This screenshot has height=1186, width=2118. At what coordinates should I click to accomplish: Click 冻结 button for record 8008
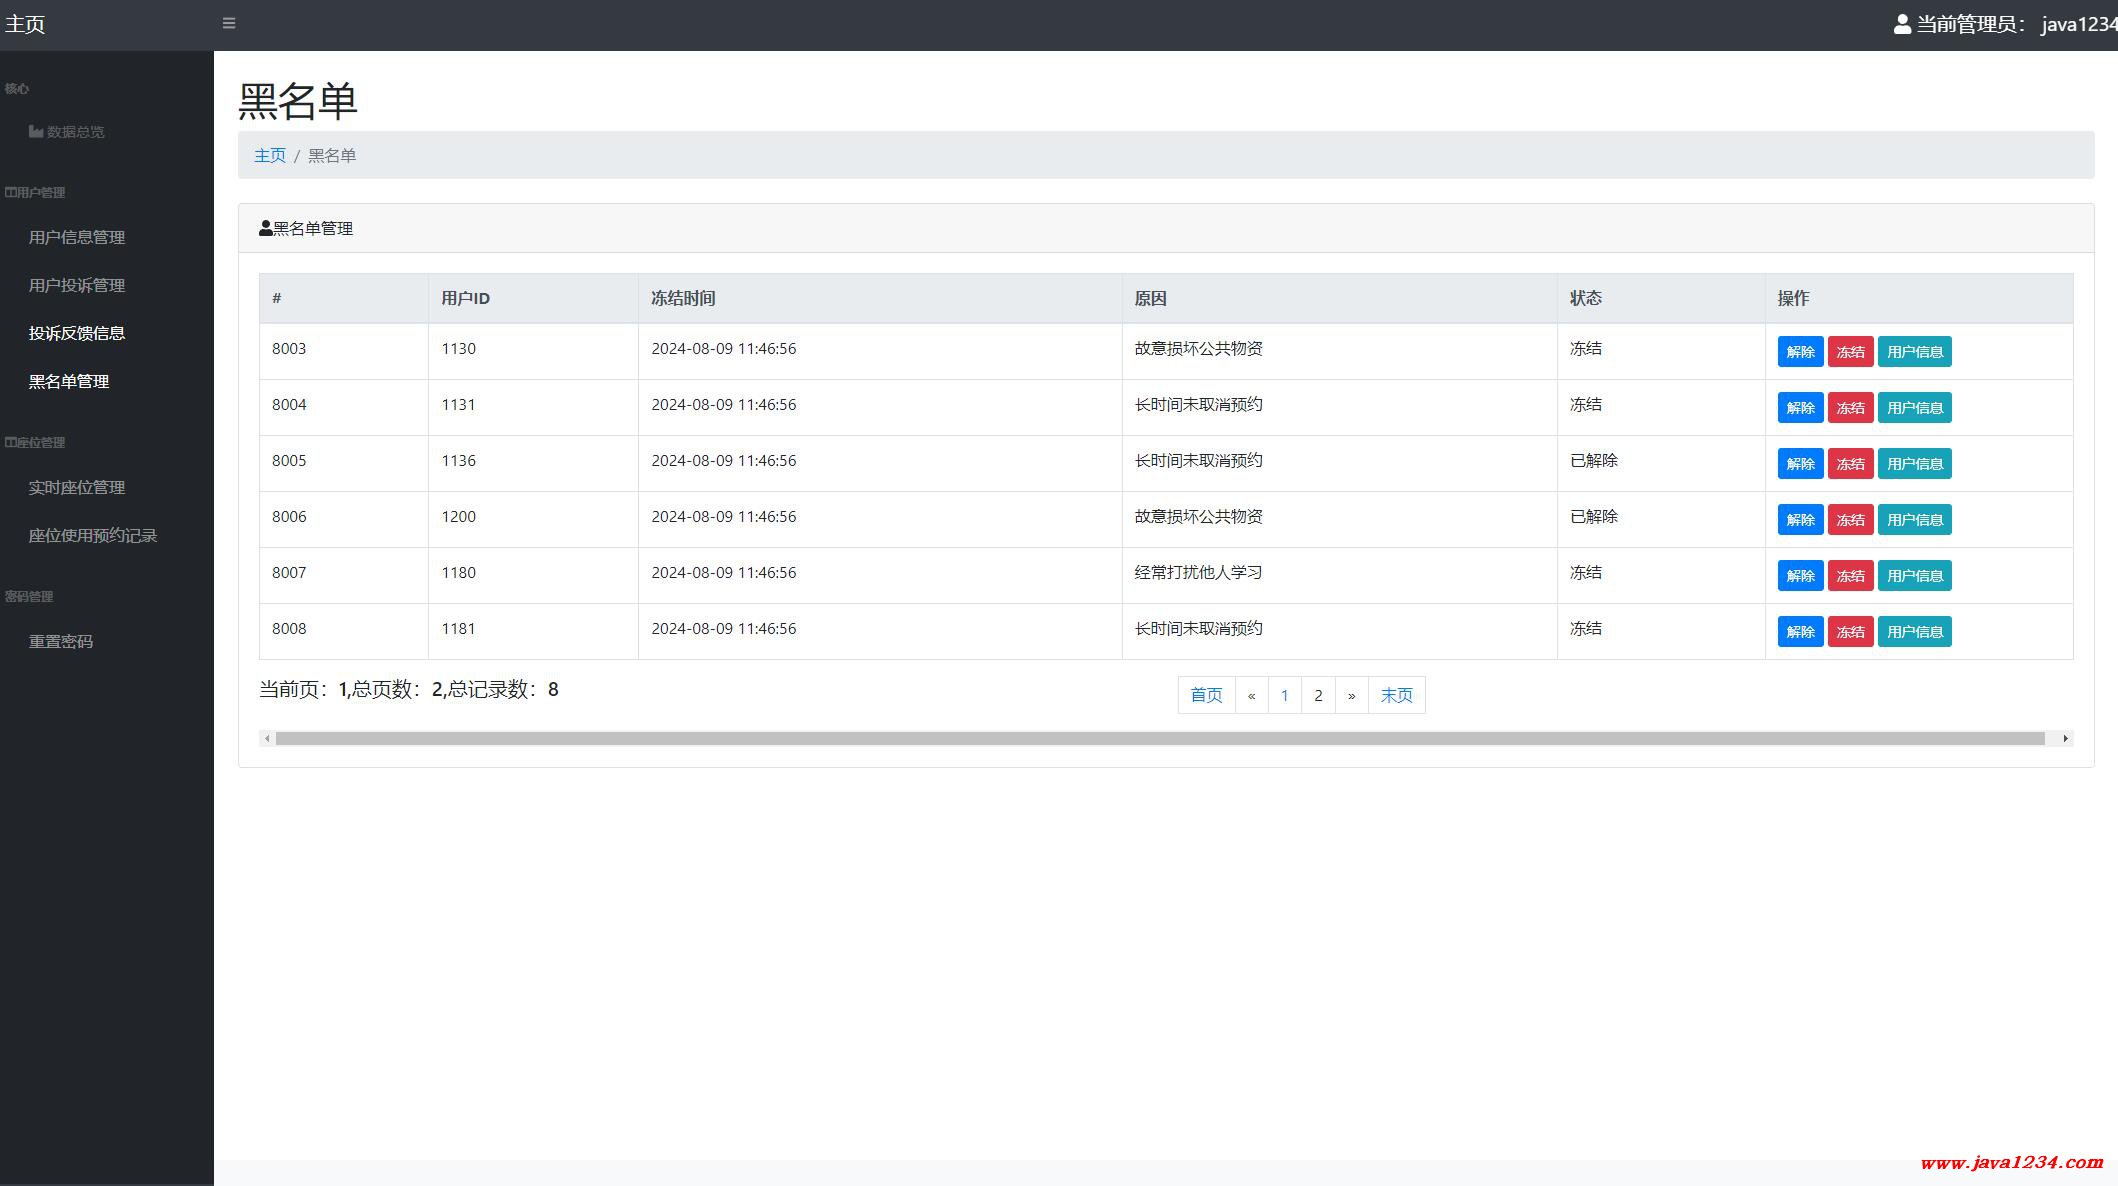click(1850, 632)
